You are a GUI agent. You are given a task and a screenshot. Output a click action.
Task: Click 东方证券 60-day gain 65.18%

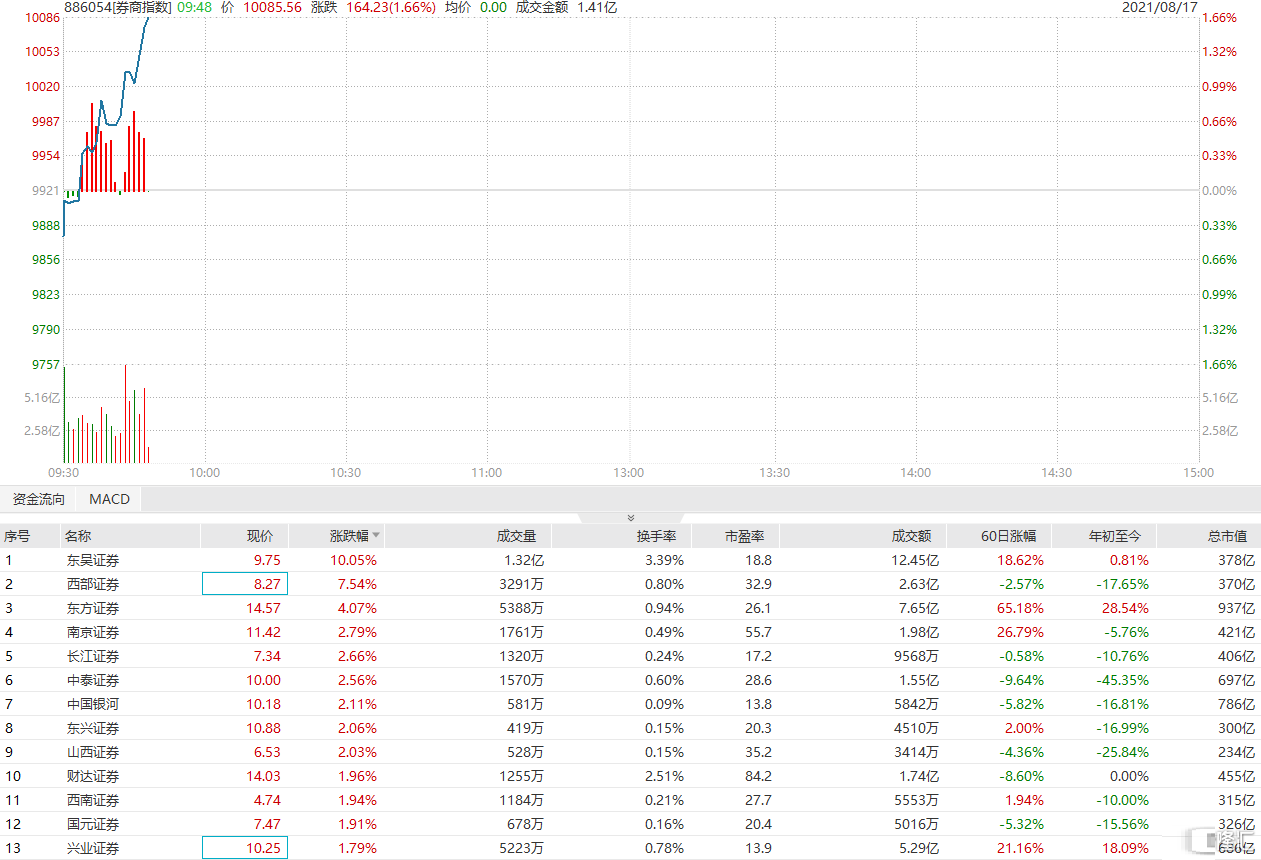click(1020, 608)
